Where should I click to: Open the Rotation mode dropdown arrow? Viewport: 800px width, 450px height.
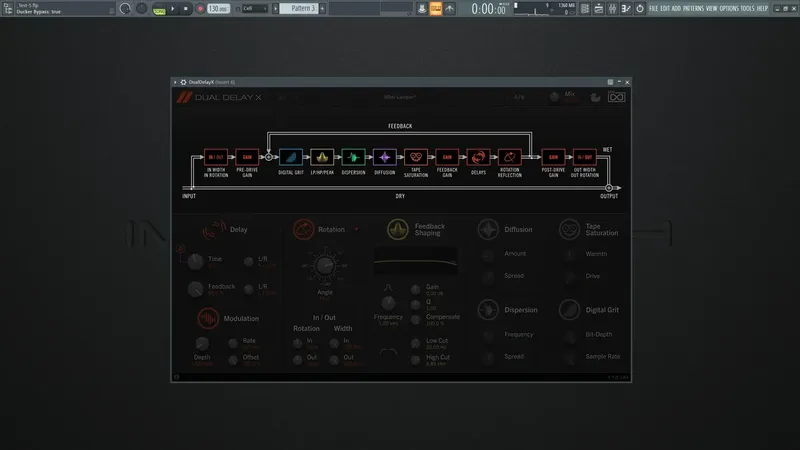356,230
